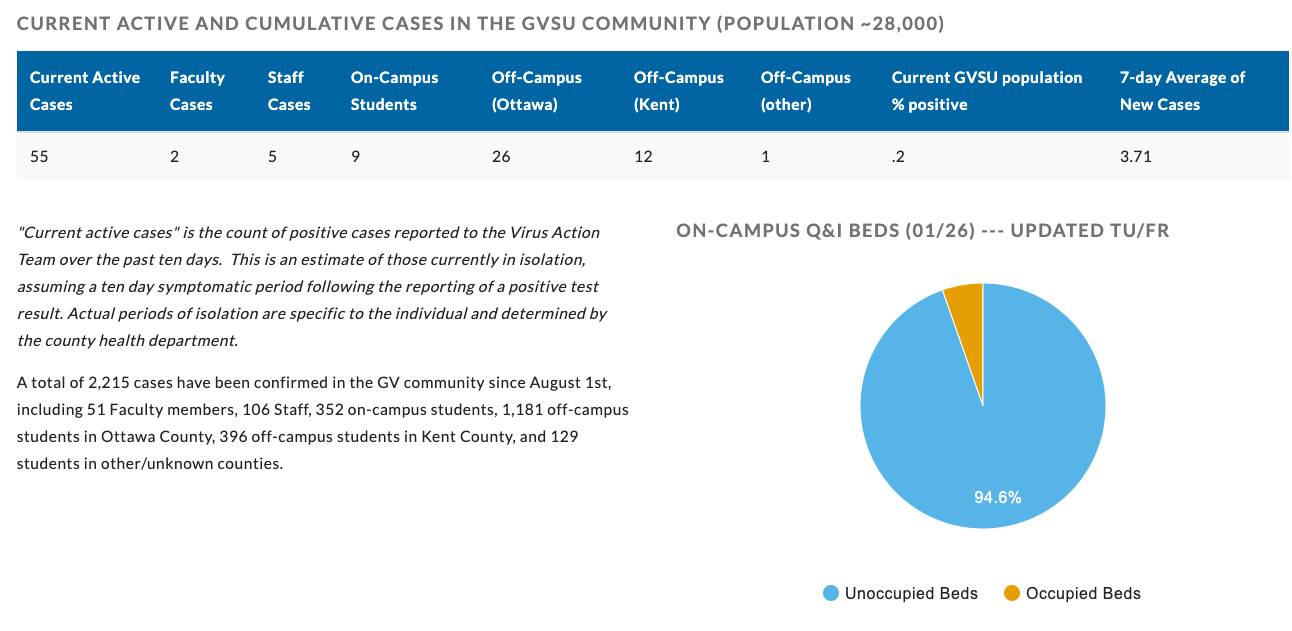Toggle the Occupied Beds legend label

[1083, 593]
